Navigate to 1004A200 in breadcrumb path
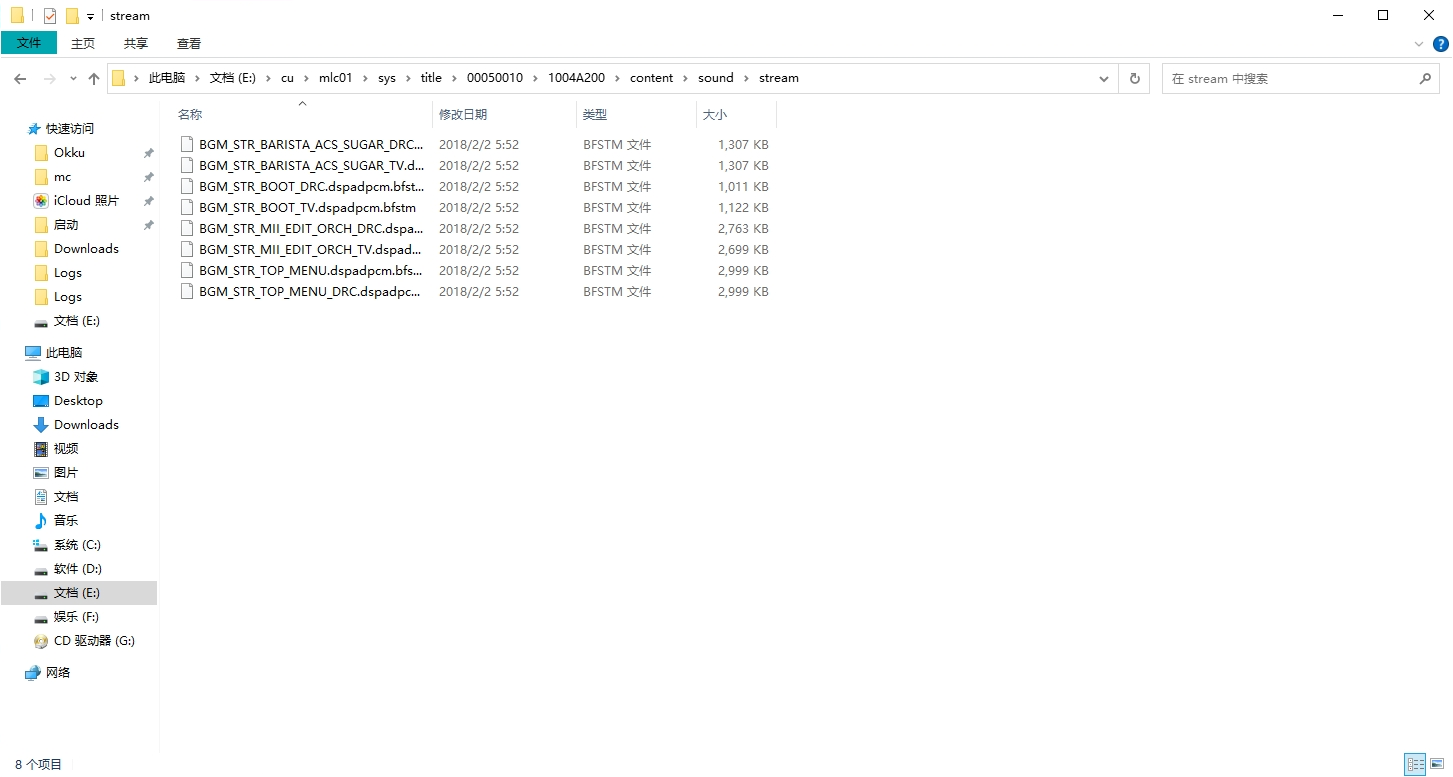 click(x=576, y=78)
